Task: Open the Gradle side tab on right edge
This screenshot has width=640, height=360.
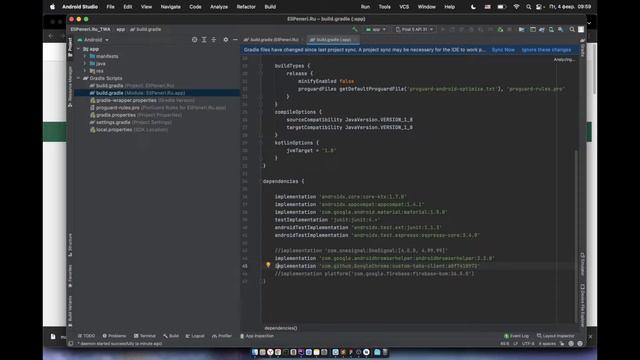Action: pyautogui.click(x=582, y=48)
